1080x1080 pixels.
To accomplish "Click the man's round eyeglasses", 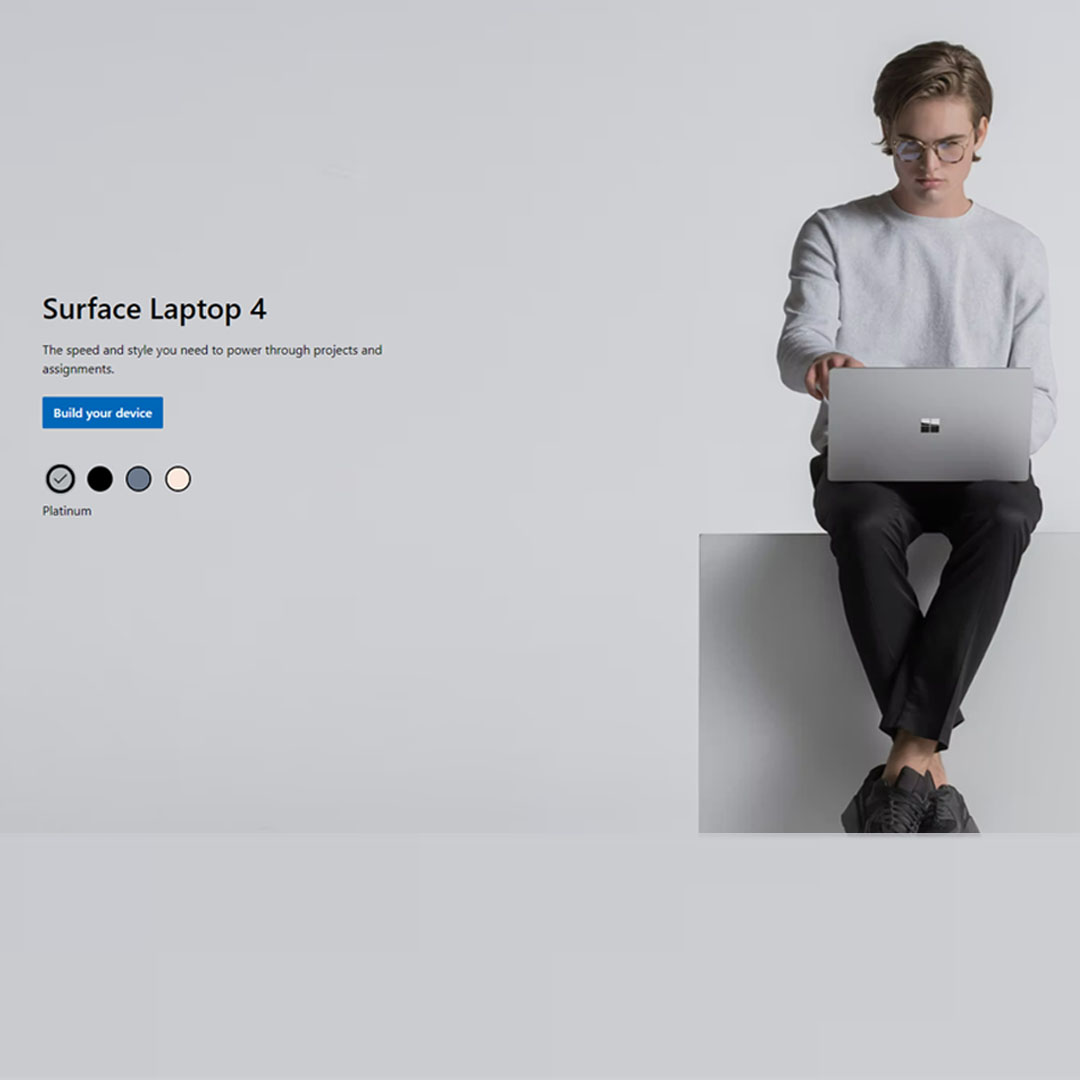I will tap(931, 149).
